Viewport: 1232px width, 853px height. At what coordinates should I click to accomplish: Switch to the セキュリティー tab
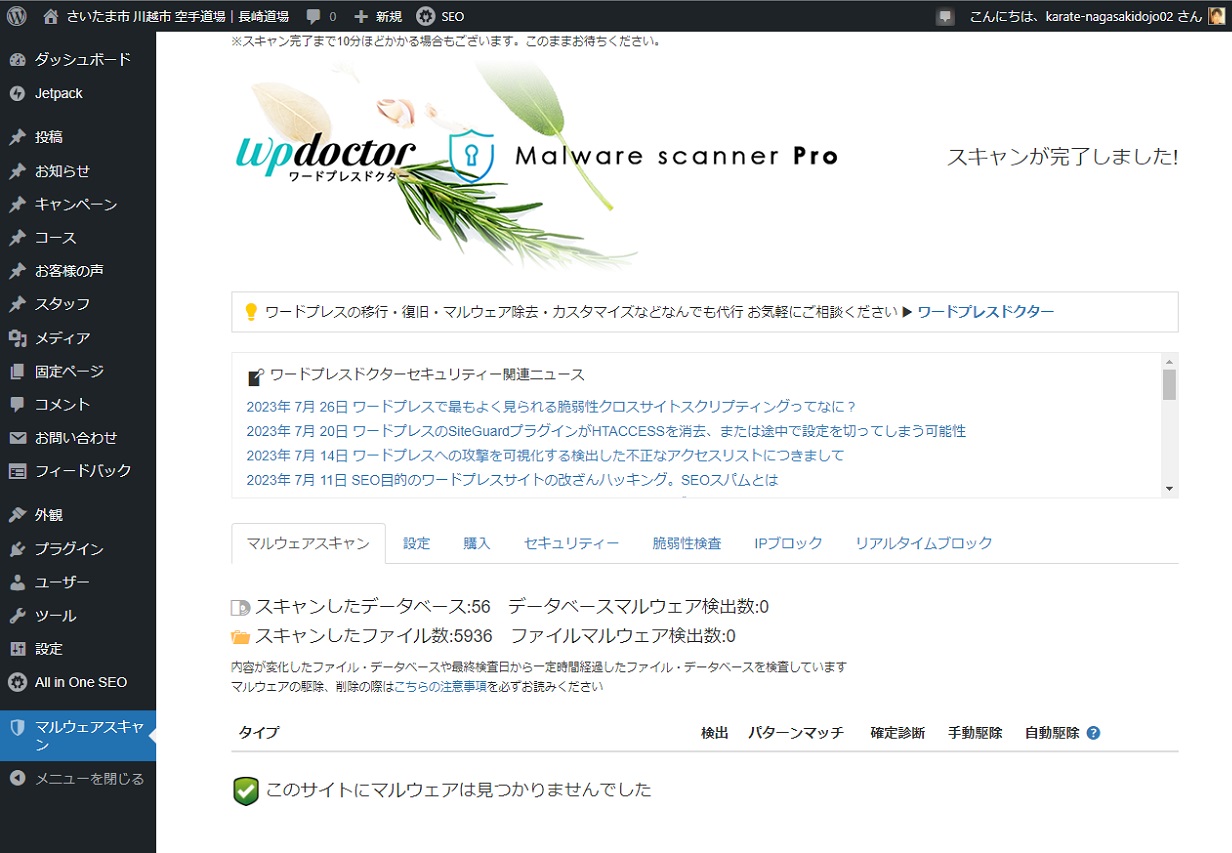(x=571, y=543)
